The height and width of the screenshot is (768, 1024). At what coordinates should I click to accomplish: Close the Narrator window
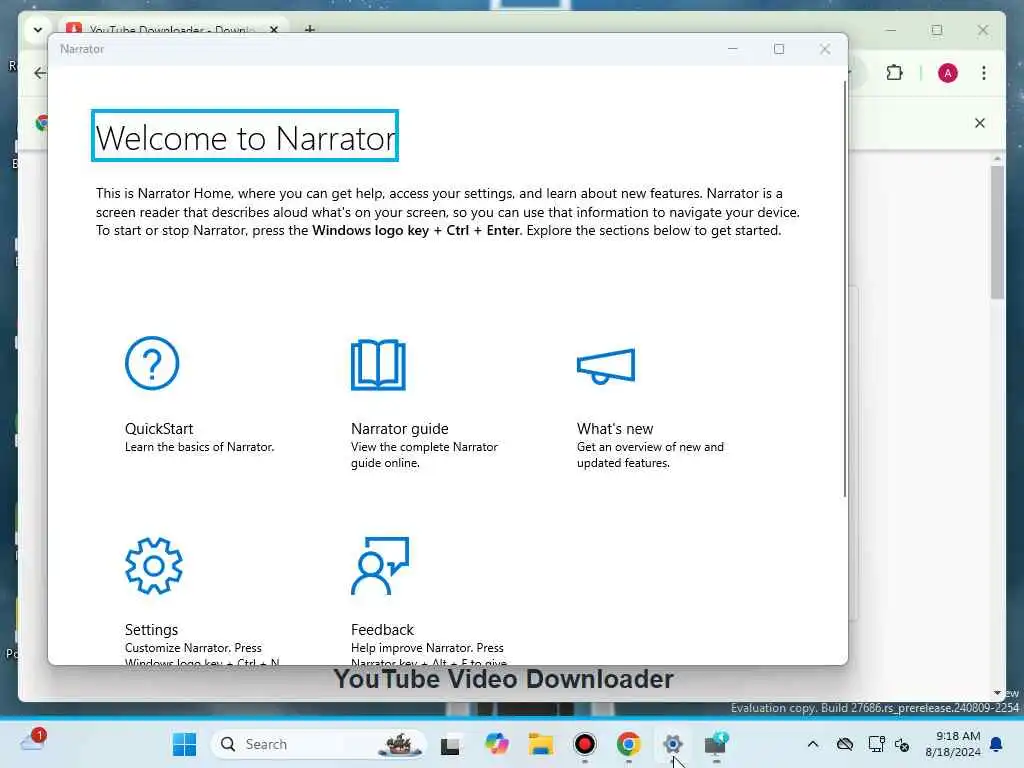(x=825, y=49)
